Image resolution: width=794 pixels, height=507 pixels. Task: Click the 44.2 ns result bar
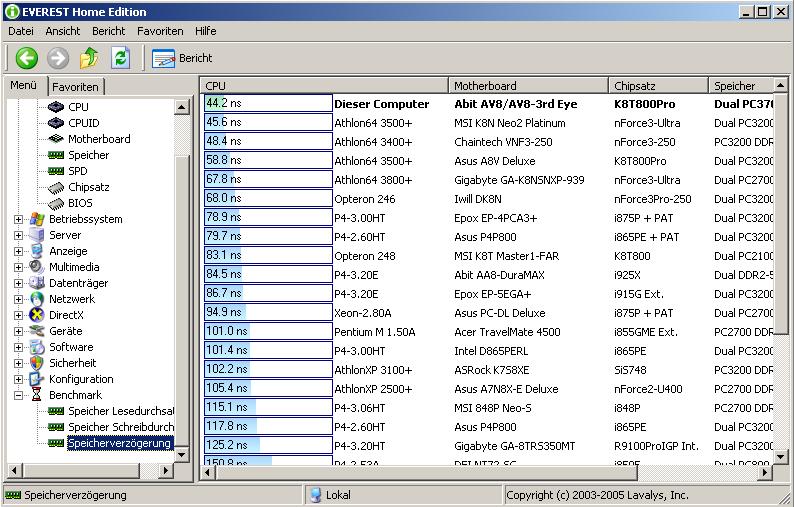tap(268, 103)
